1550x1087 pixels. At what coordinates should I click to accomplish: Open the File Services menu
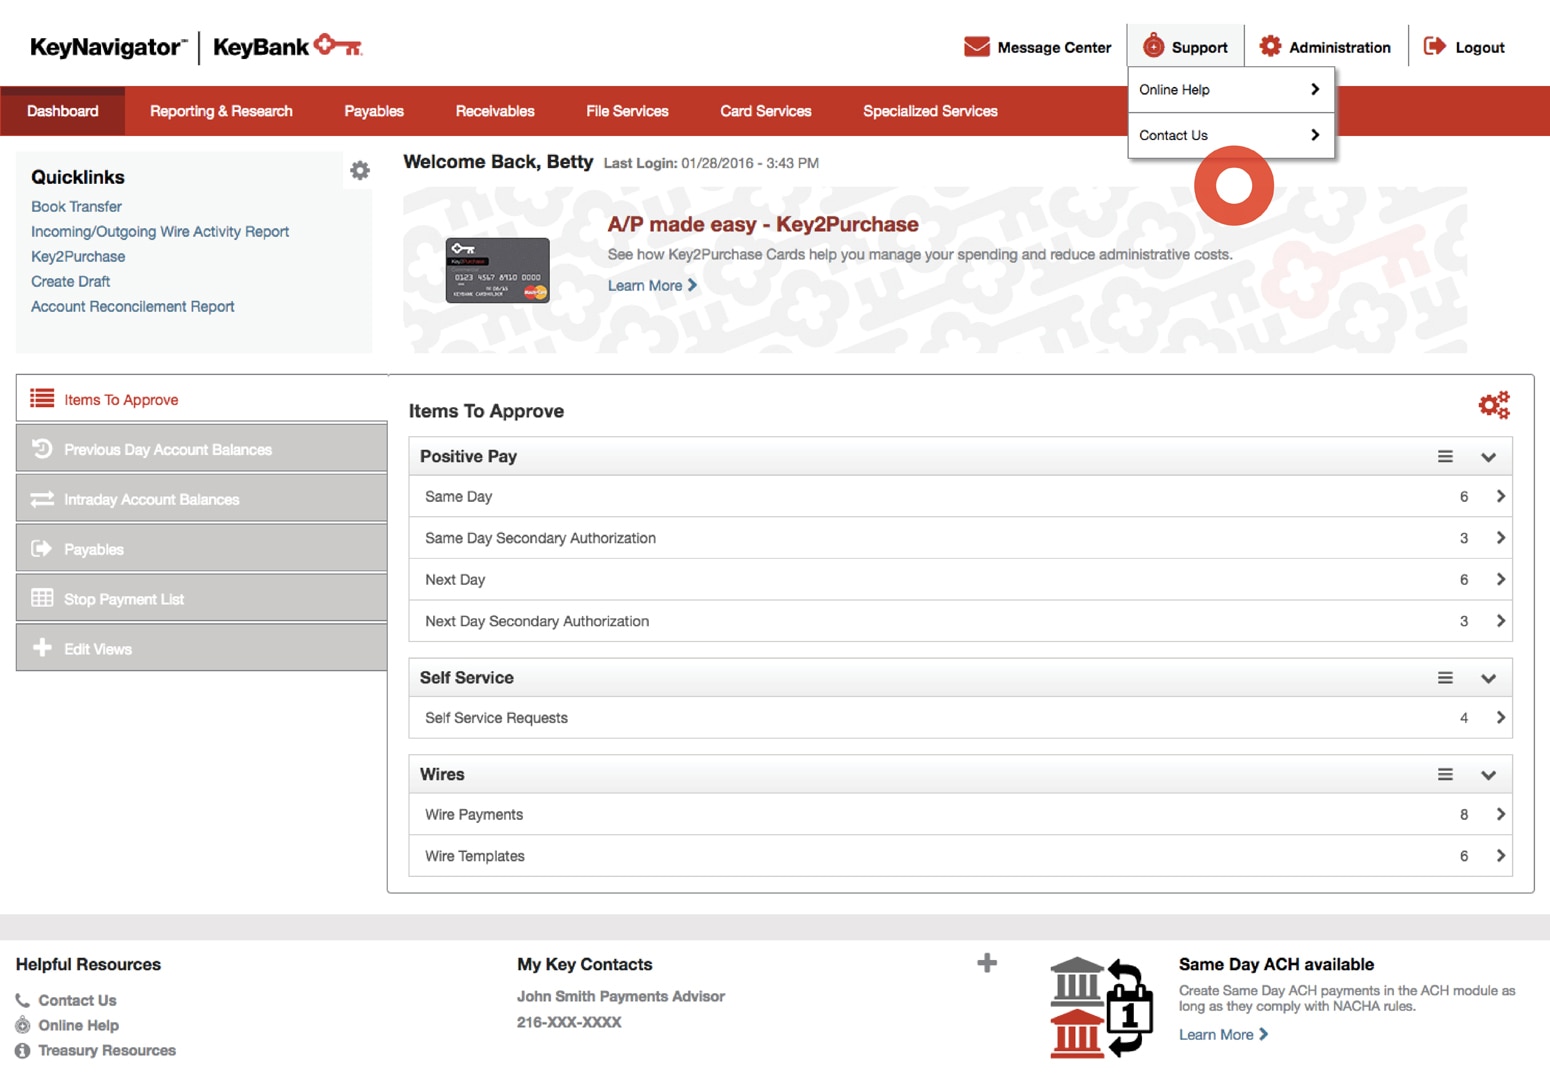coord(627,111)
